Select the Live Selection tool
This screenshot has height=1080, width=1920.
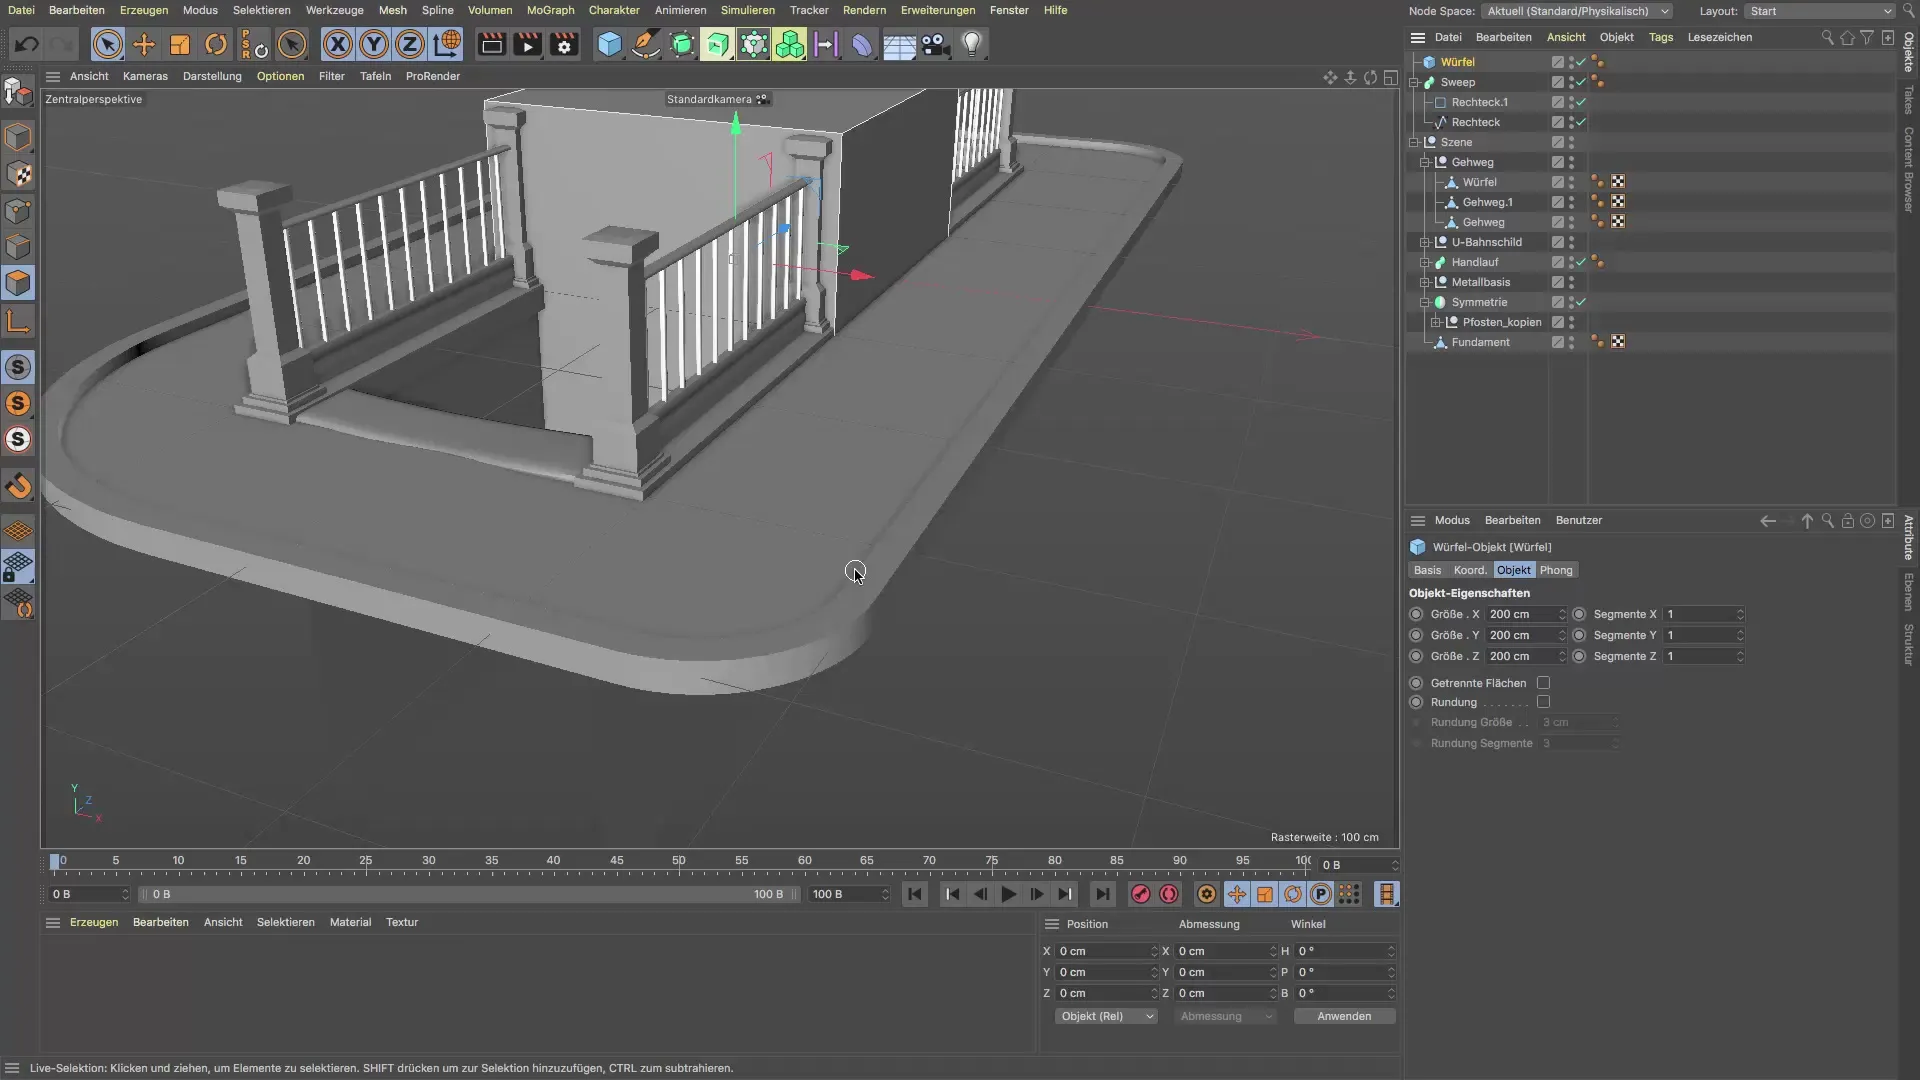click(107, 44)
